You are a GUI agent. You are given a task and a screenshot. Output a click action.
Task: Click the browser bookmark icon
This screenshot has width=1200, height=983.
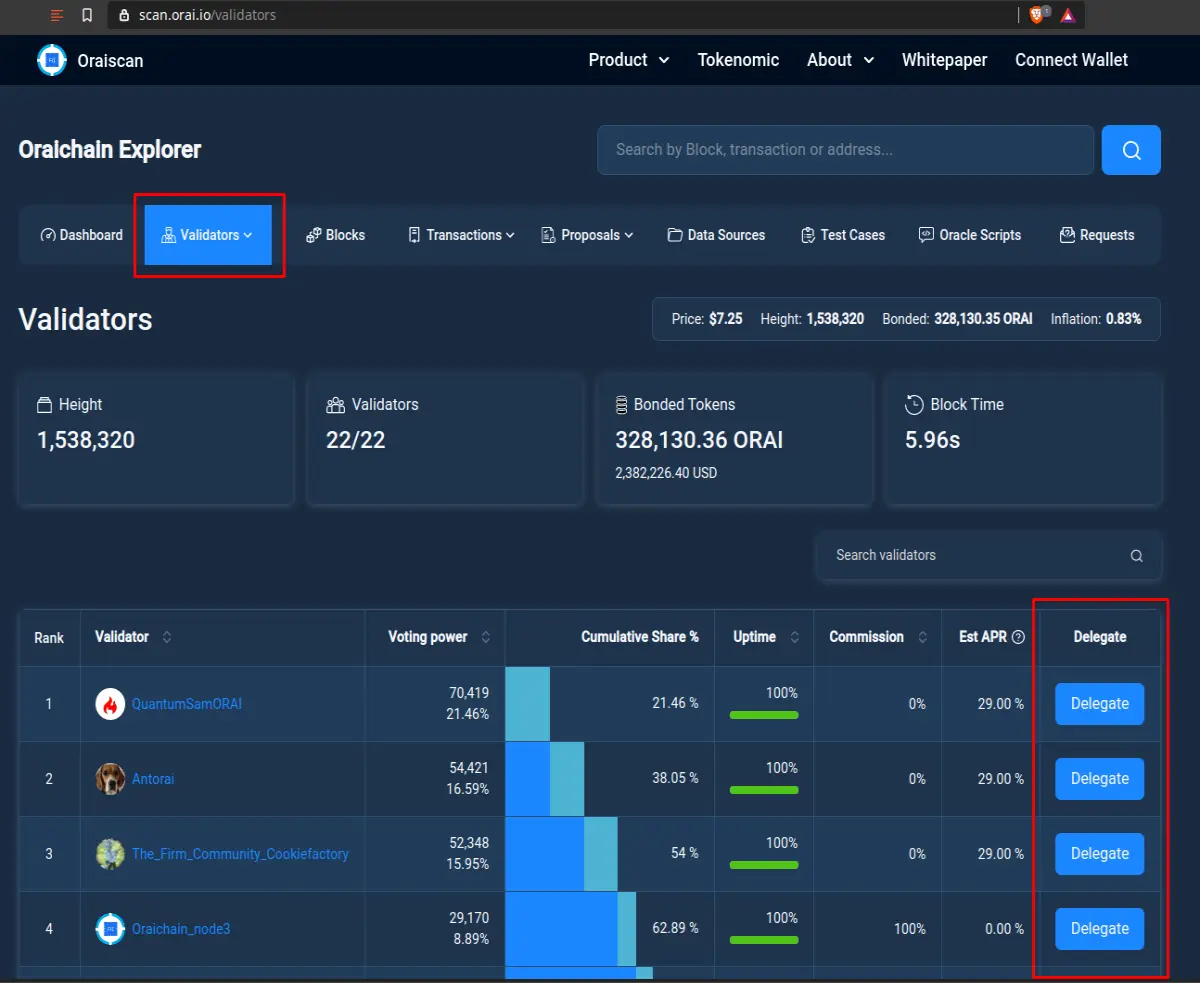87,15
